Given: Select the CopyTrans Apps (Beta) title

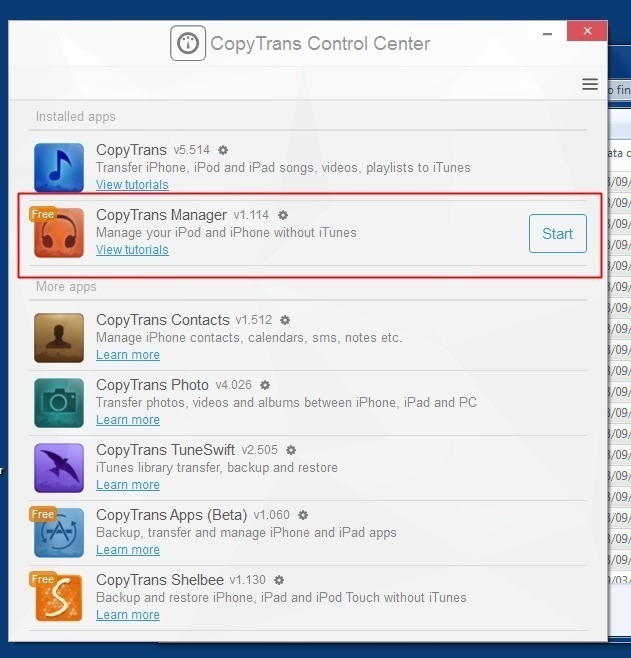Looking at the screenshot, I should click(172, 515).
